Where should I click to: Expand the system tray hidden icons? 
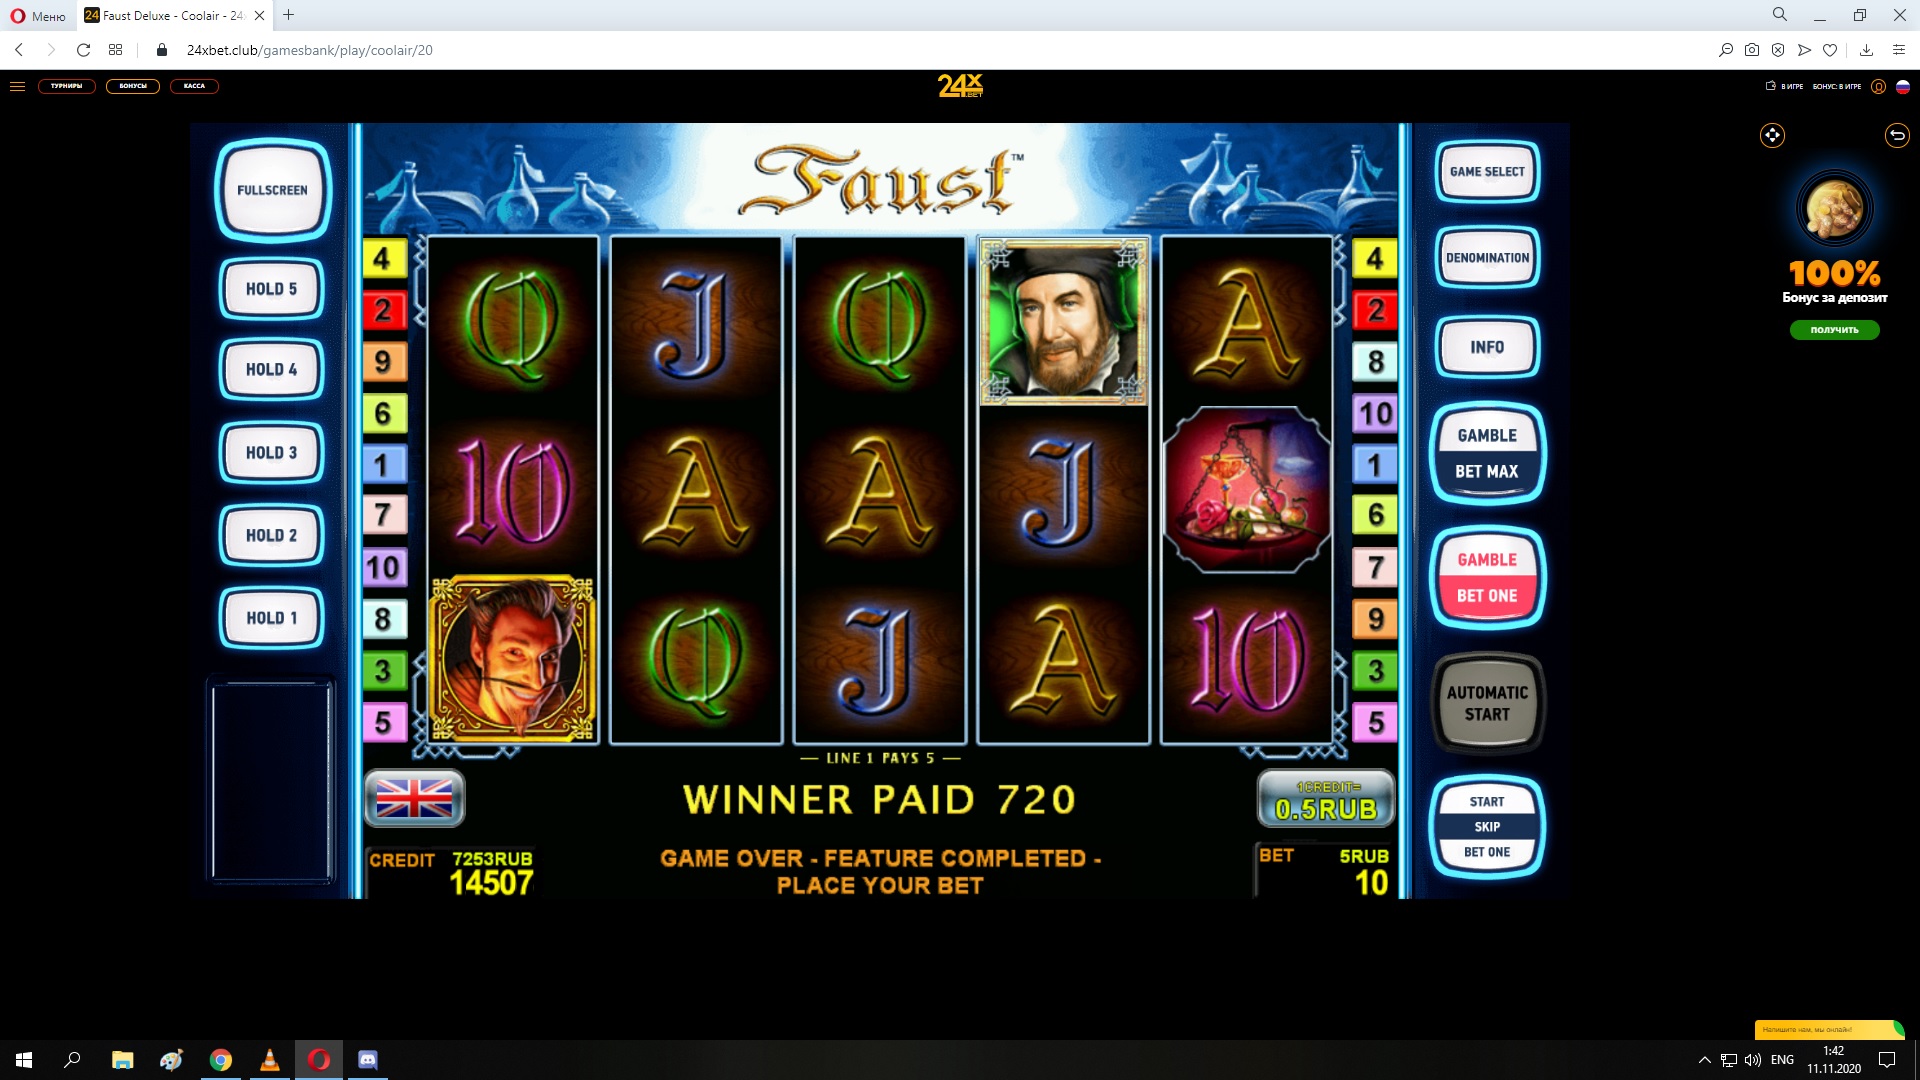pos(1704,1060)
